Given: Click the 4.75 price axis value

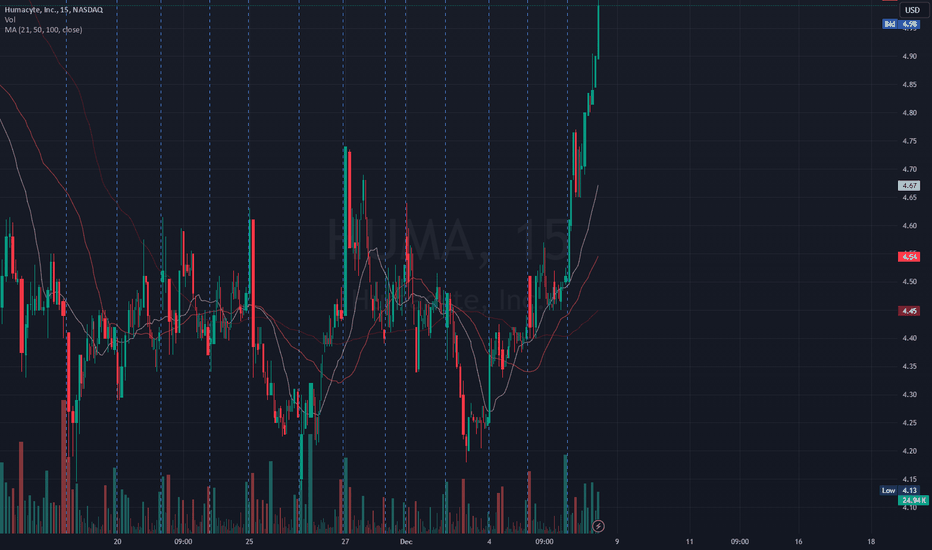Looking at the screenshot, I should tap(909, 141).
